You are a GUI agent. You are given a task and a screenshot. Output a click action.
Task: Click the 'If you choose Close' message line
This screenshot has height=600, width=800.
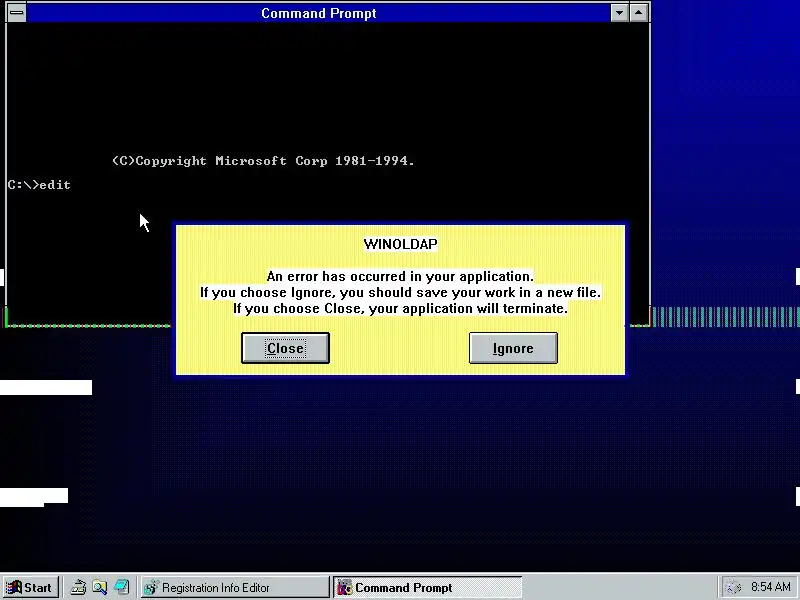point(401,308)
